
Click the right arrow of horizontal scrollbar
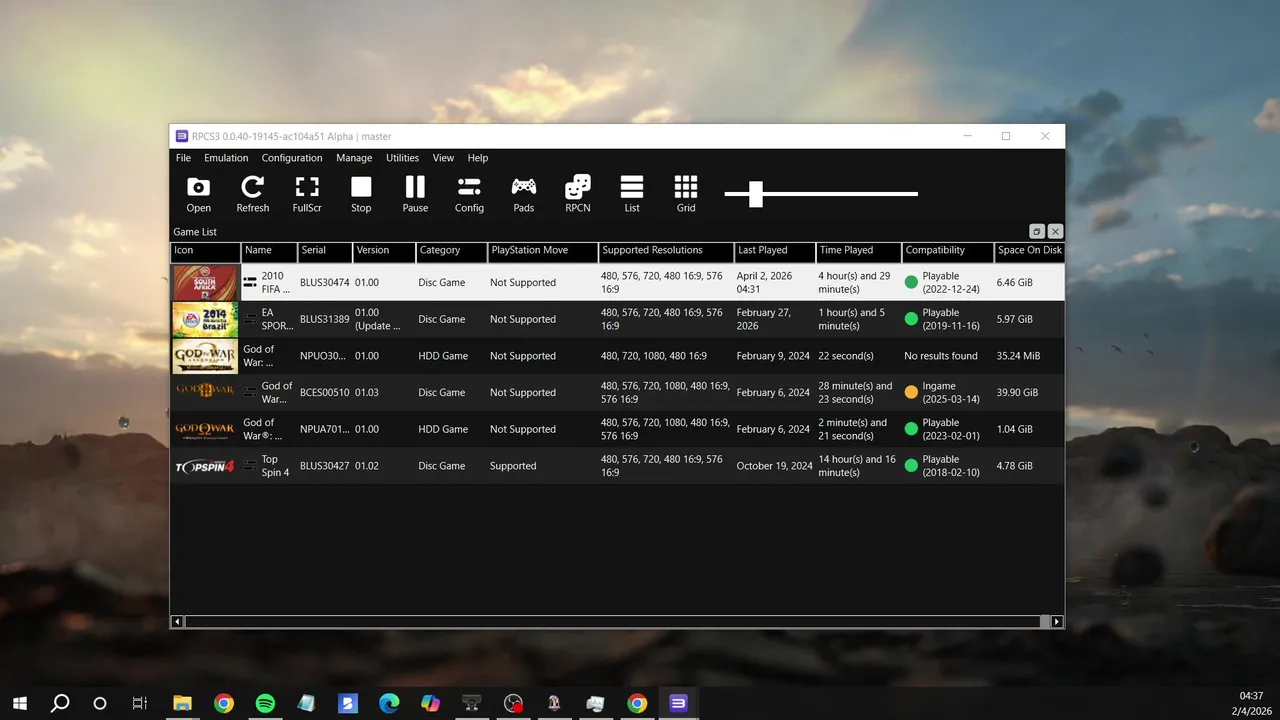click(x=1057, y=622)
